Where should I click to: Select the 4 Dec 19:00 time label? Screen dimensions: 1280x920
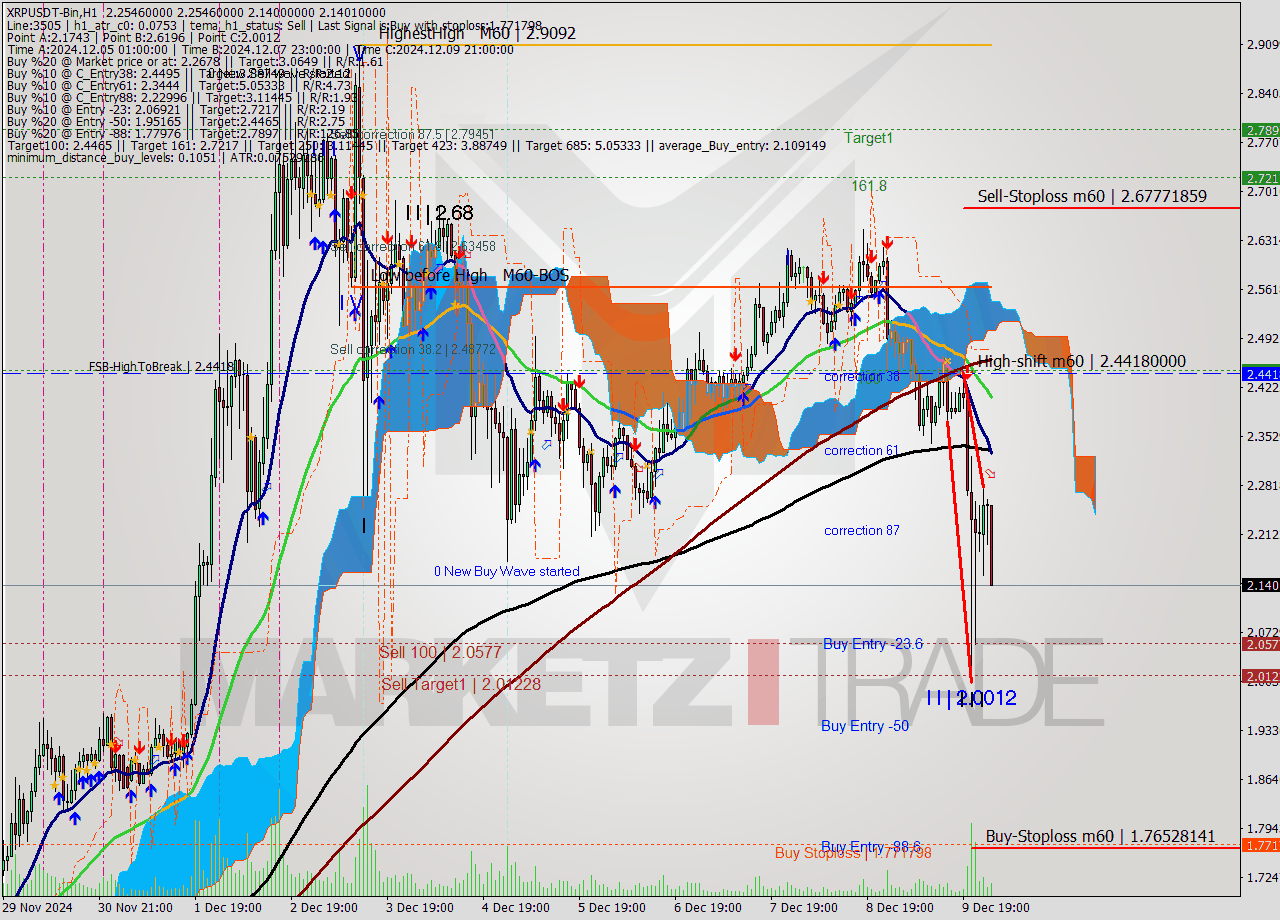point(516,908)
